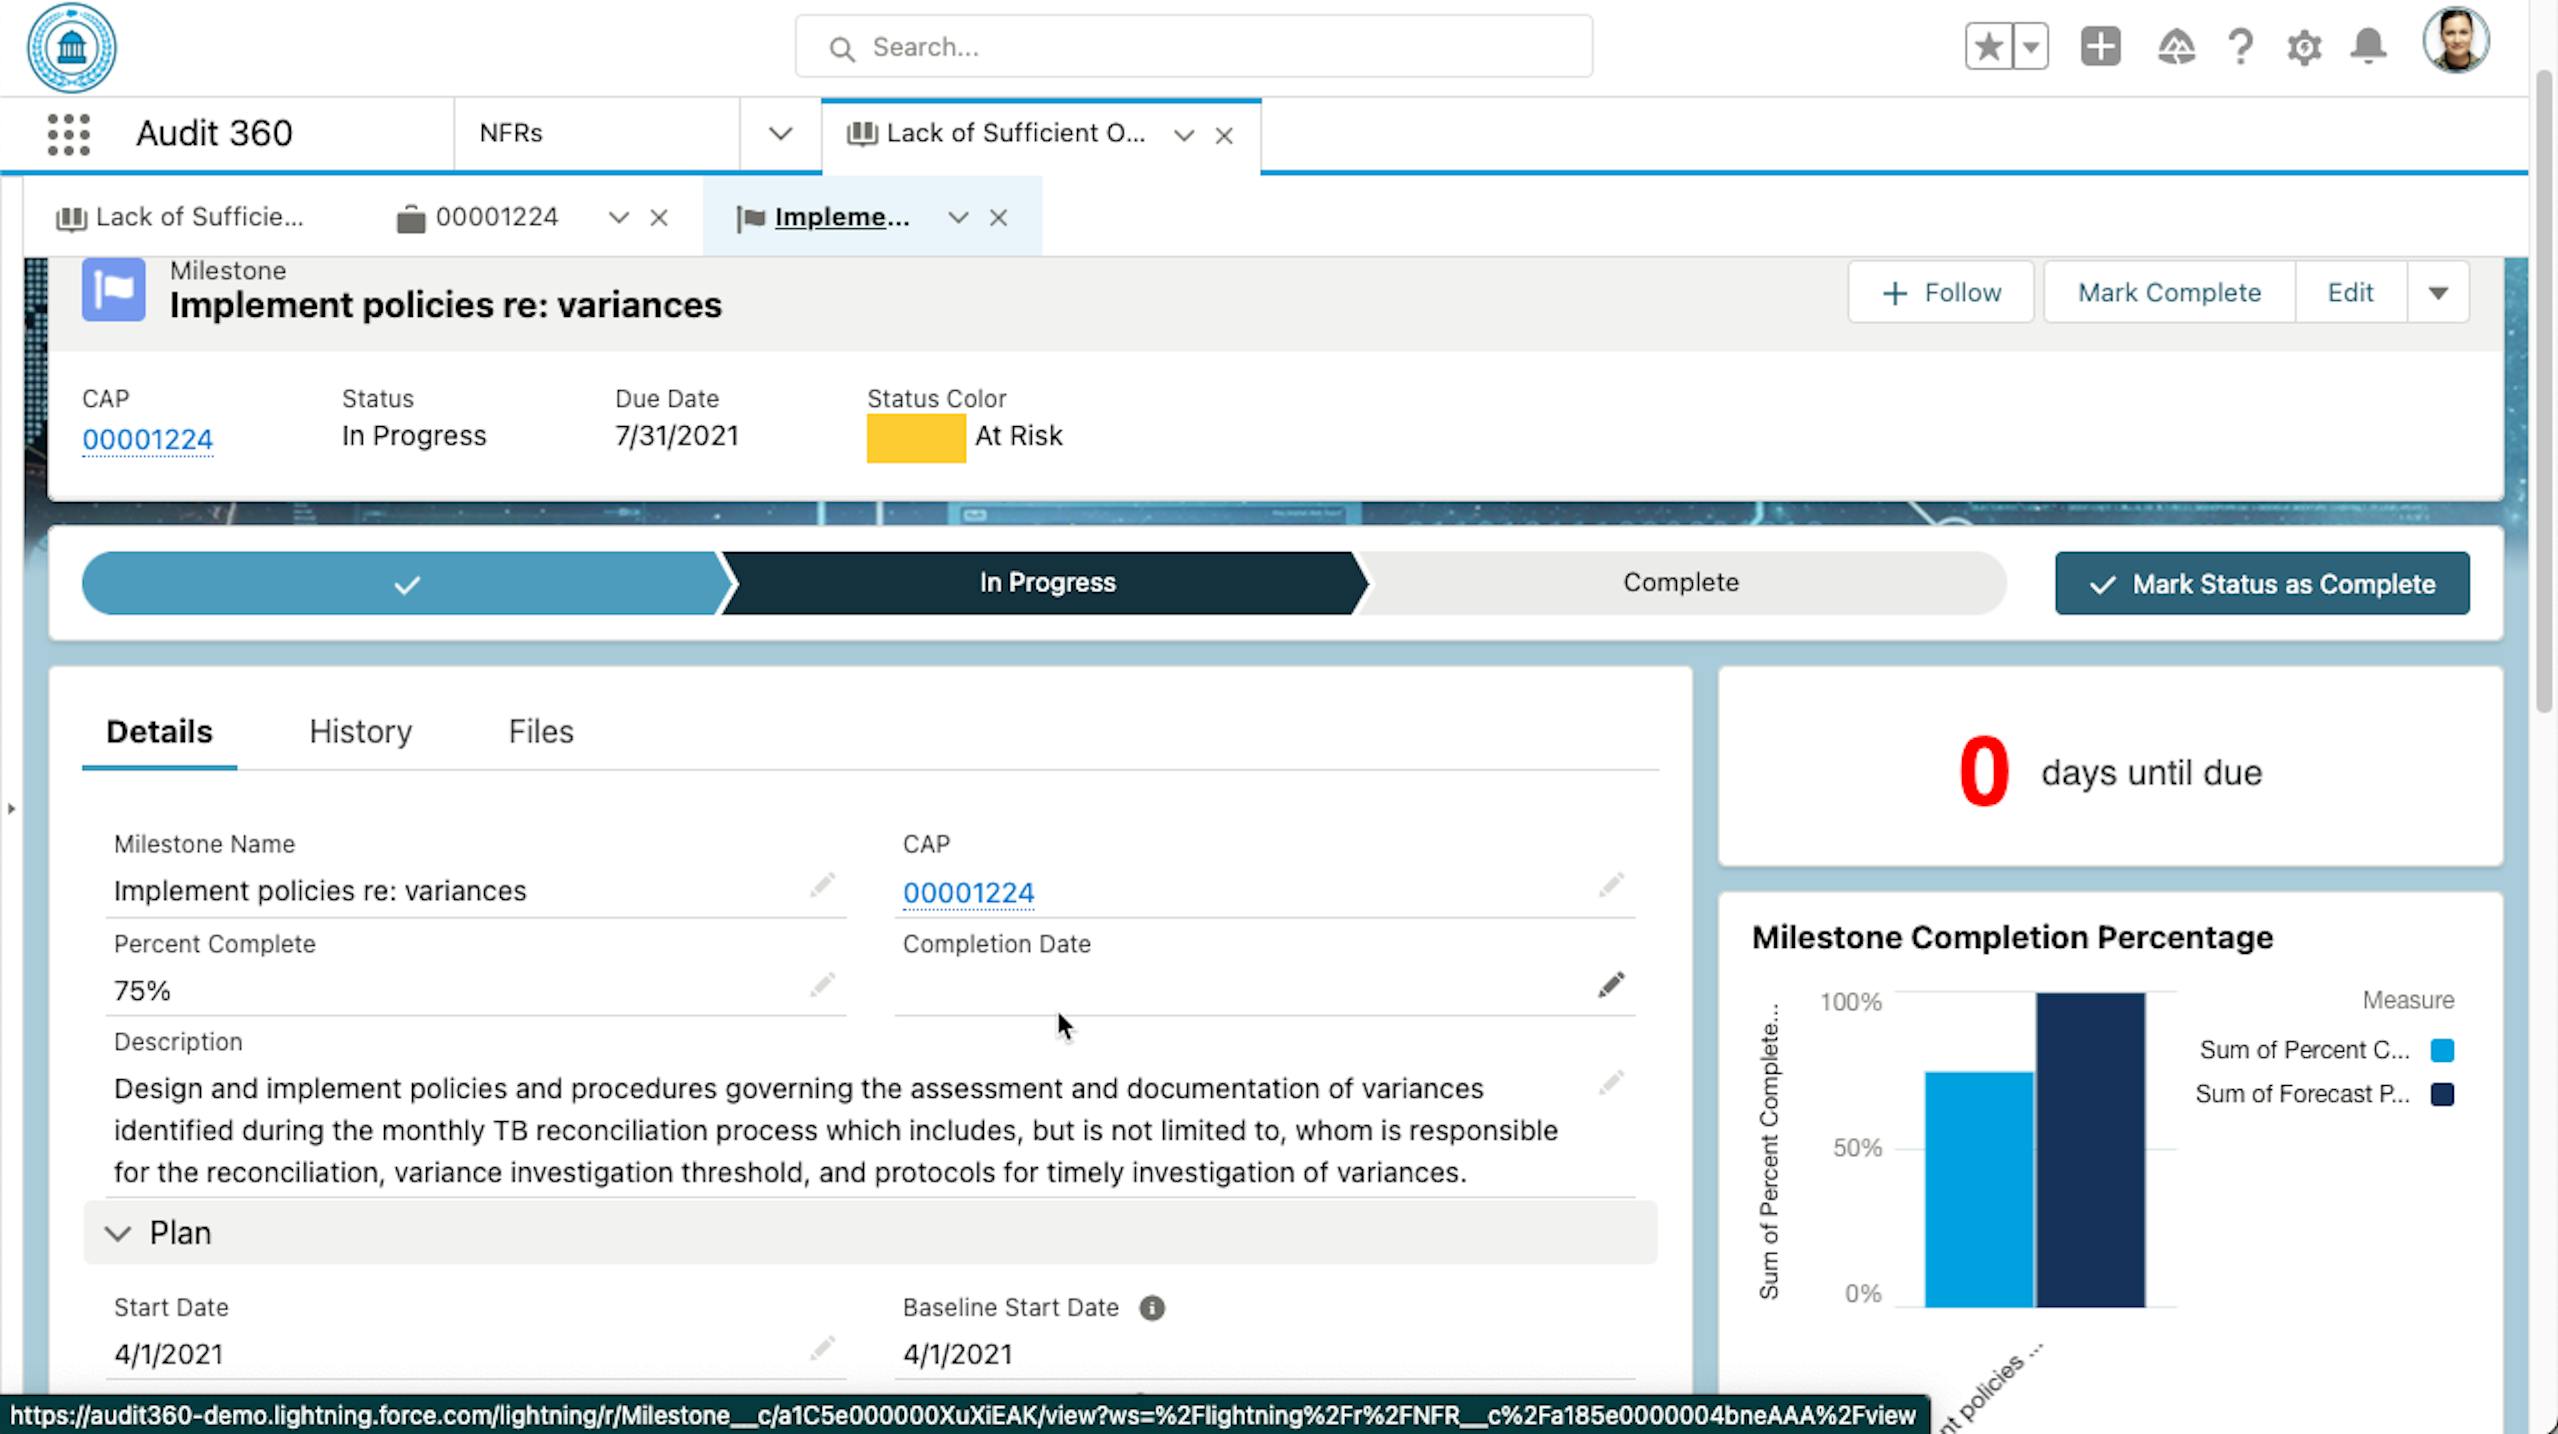Open the user profile avatar

click(x=2455, y=42)
